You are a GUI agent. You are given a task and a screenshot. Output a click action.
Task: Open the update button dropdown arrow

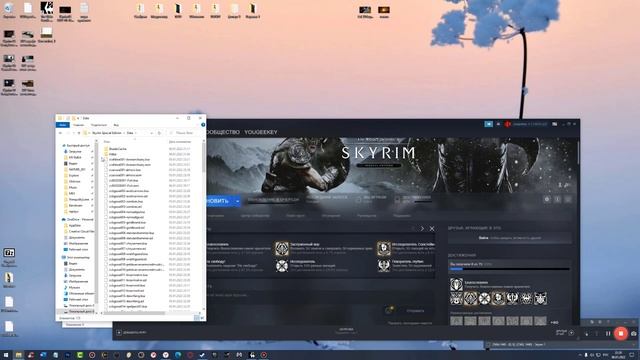click(x=237, y=201)
